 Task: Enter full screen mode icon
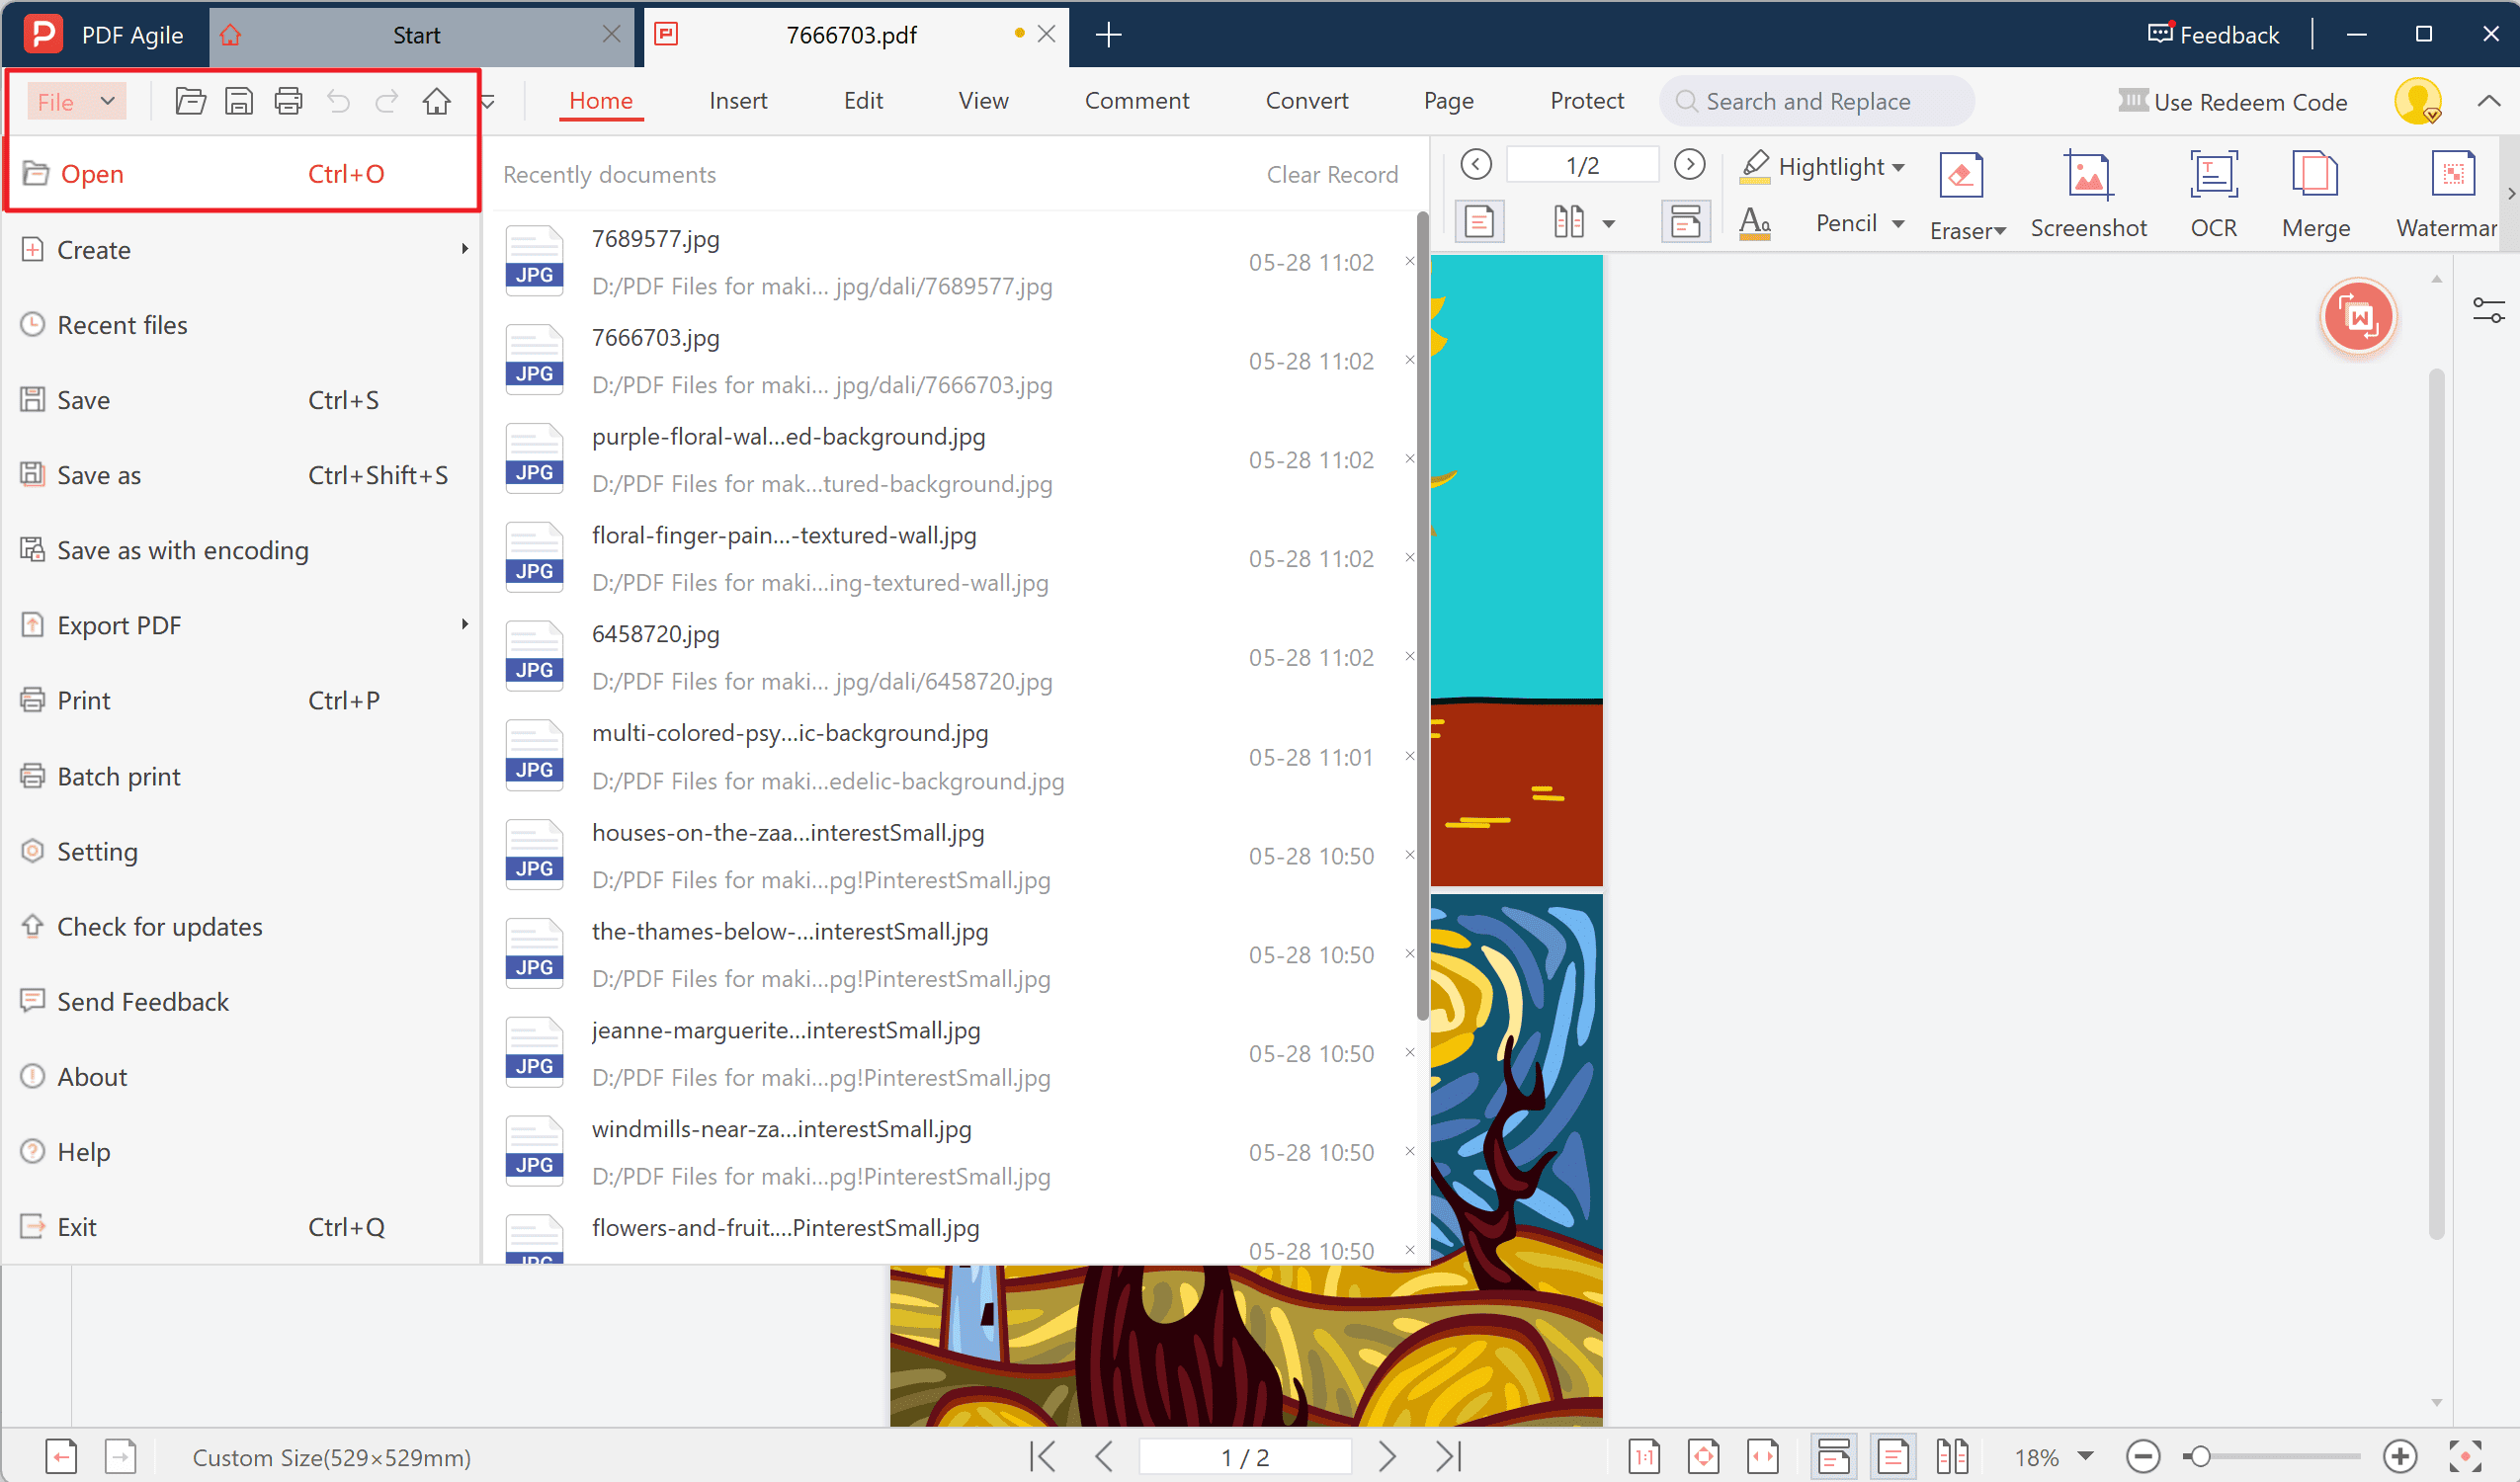tap(2465, 1456)
